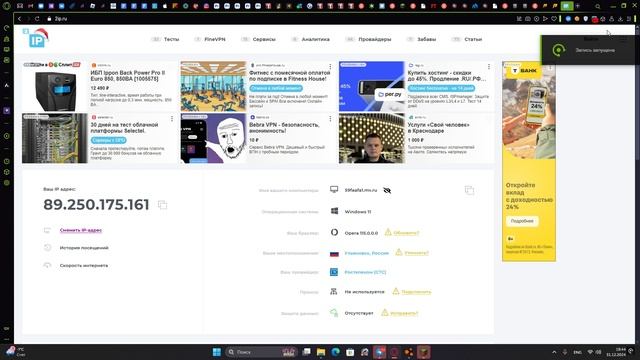This screenshot has height=360, width=640.
Task: Click the taskbar search box
Action: pyautogui.click(x=261, y=352)
